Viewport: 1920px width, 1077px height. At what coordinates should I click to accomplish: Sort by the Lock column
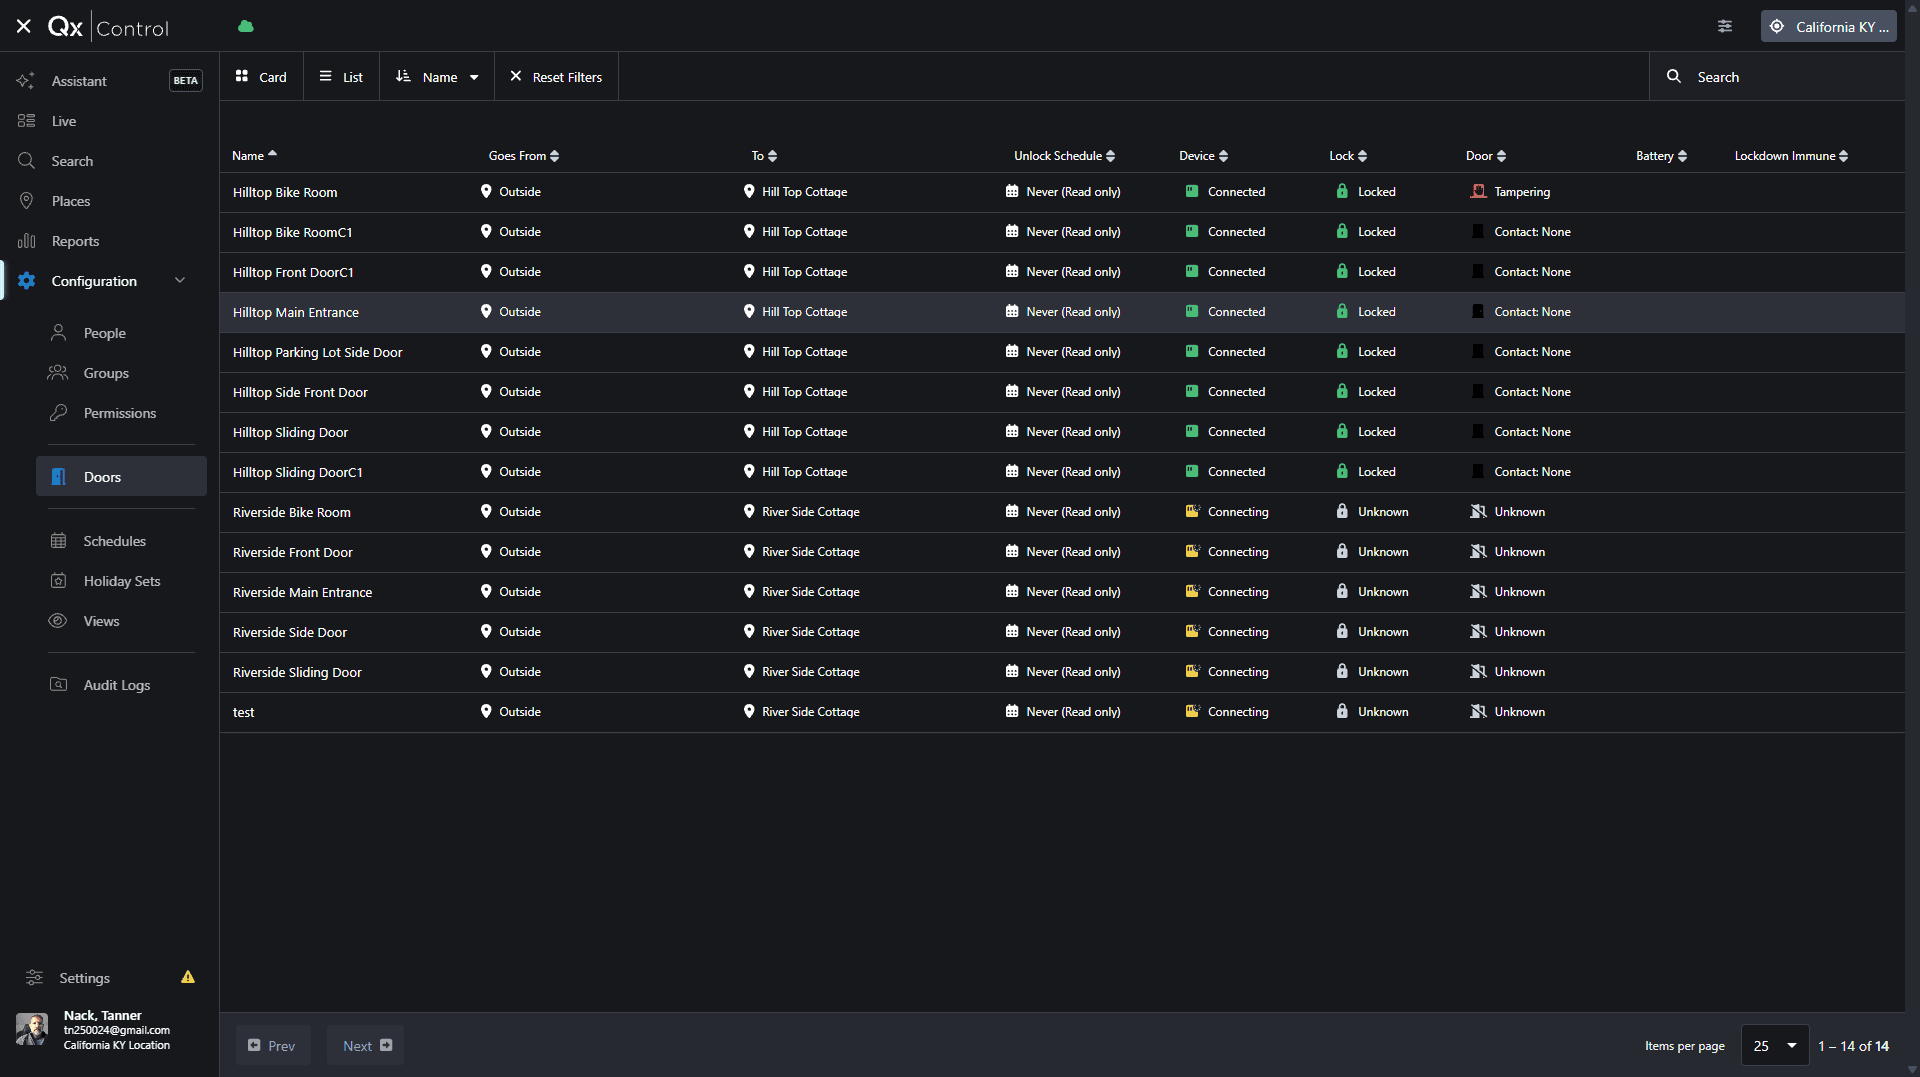1348,156
